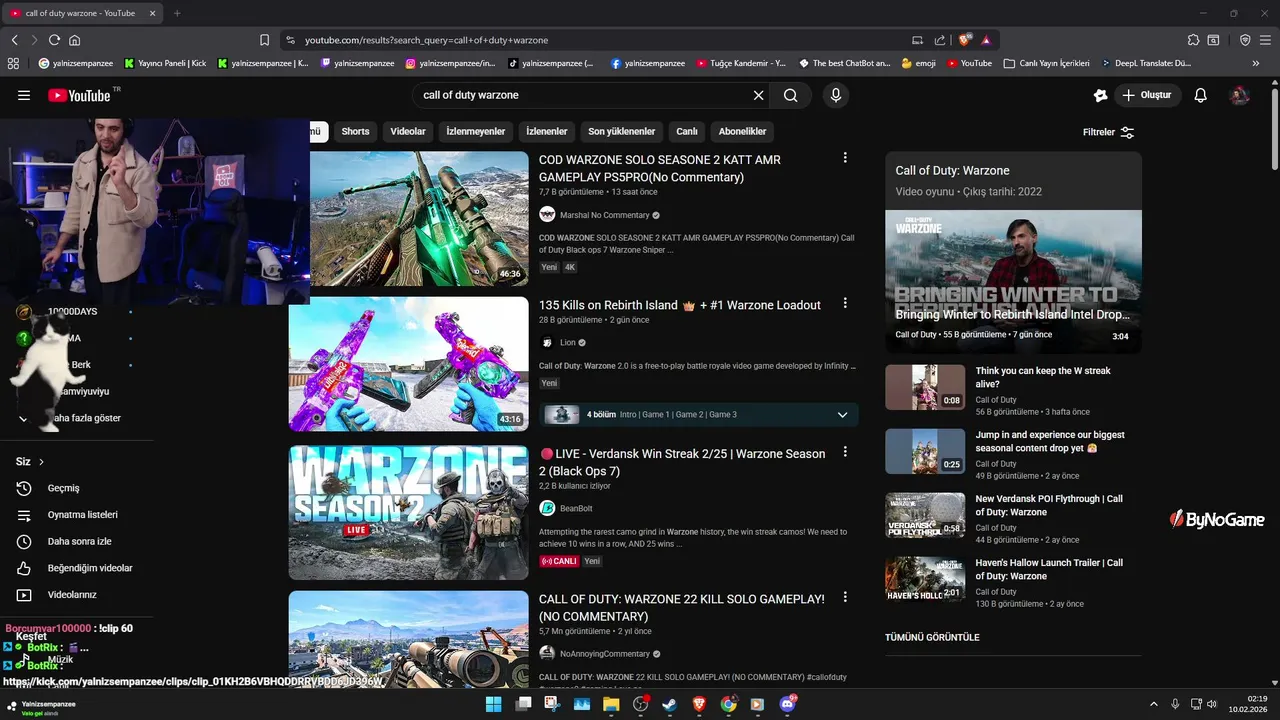
Task: Open Windows Start menu
Action: pyautogui.click(x=493, y=704)
